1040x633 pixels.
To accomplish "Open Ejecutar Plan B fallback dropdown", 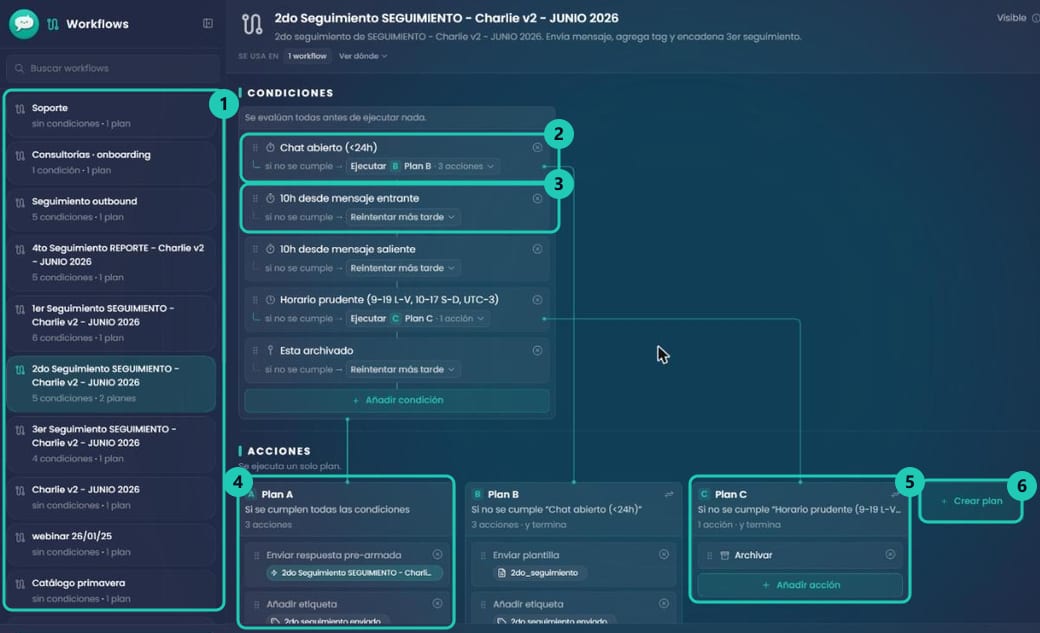I will click(422, 167).
